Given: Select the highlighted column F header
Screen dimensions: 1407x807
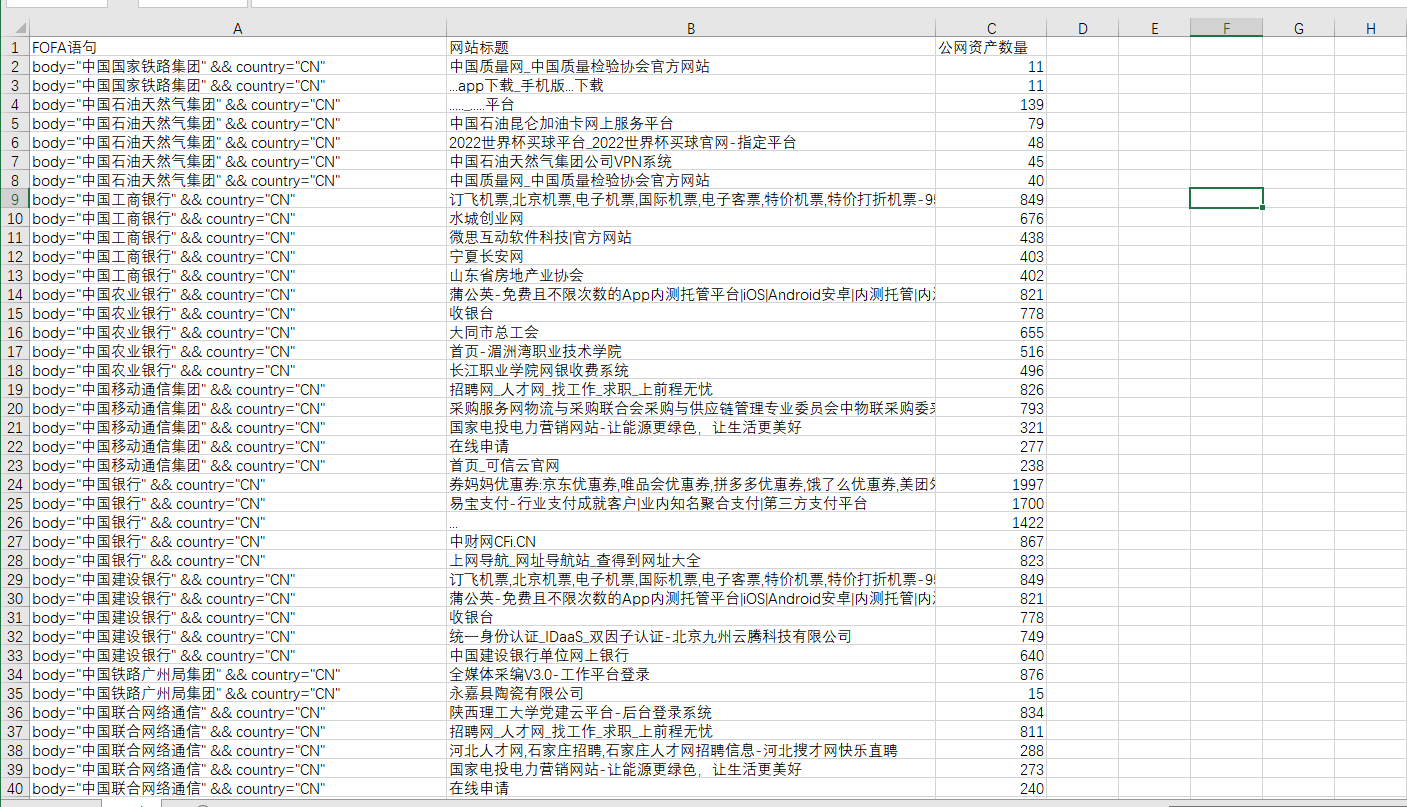Looking at the screenshot, I should [1226, 29].
